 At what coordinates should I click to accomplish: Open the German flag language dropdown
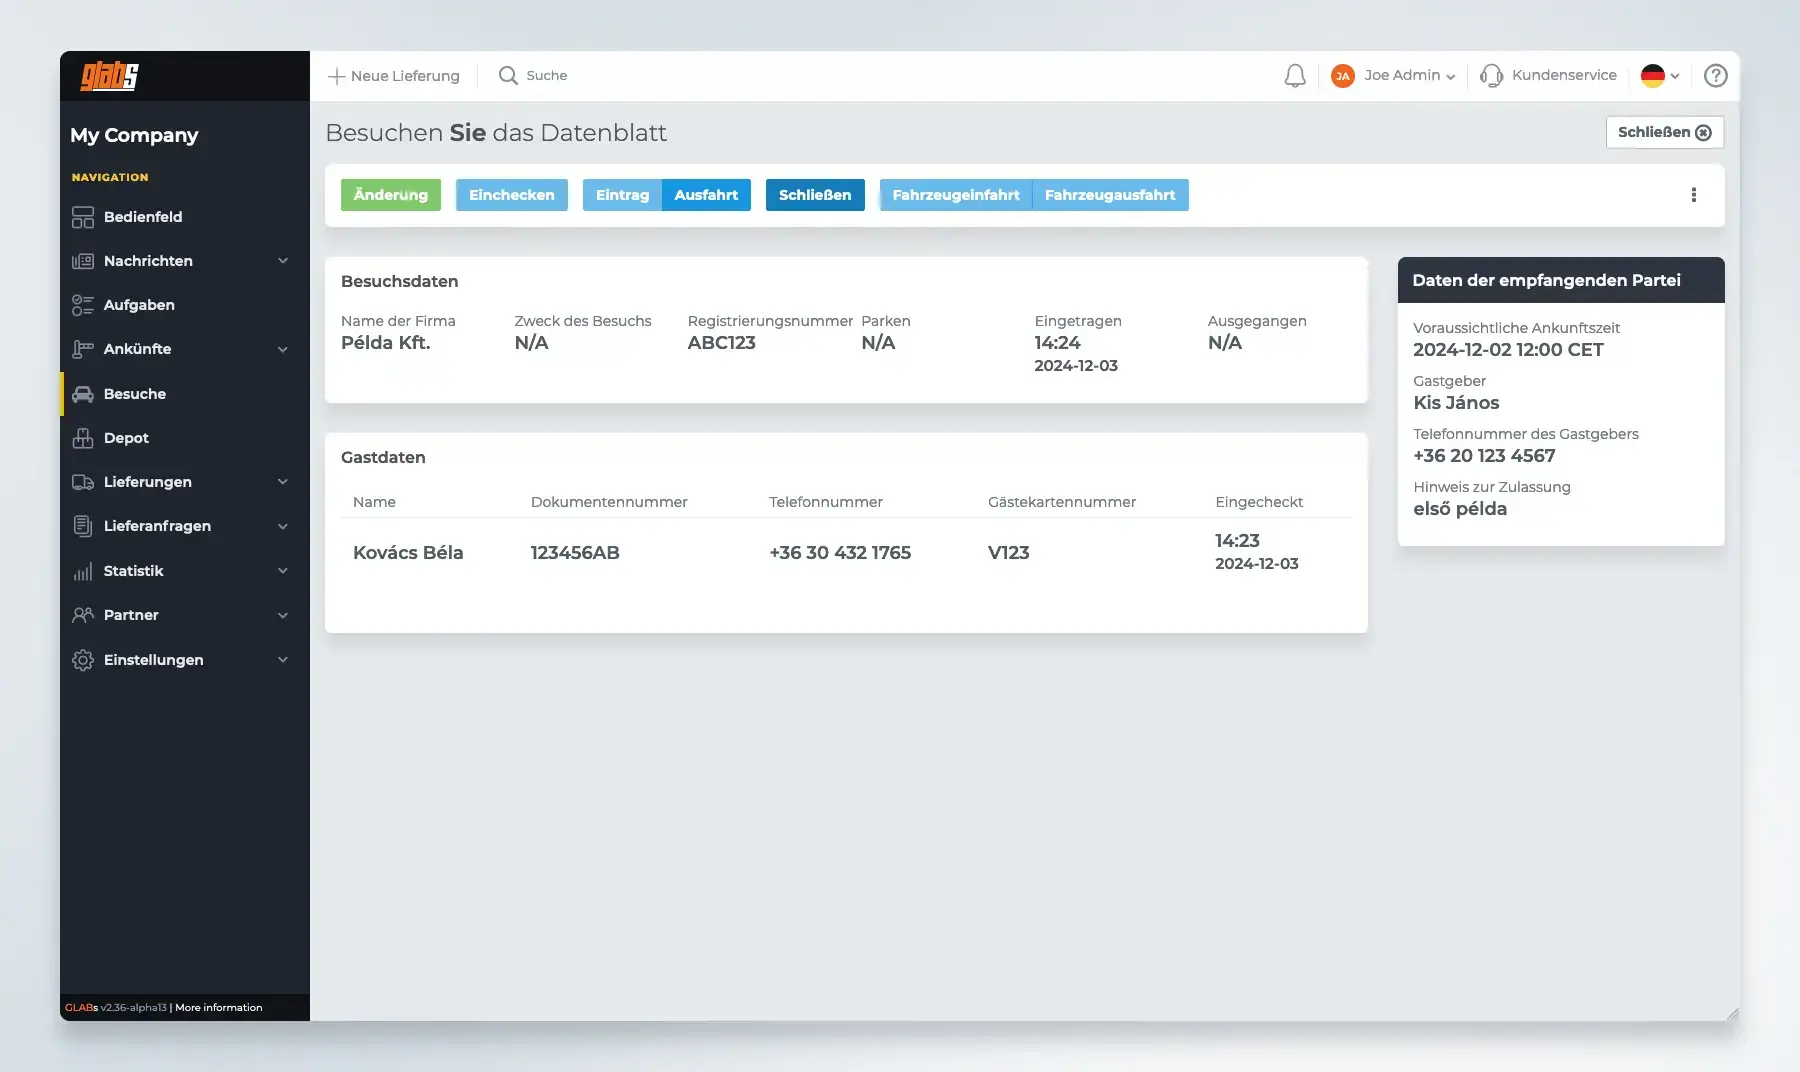point(1659,76)
